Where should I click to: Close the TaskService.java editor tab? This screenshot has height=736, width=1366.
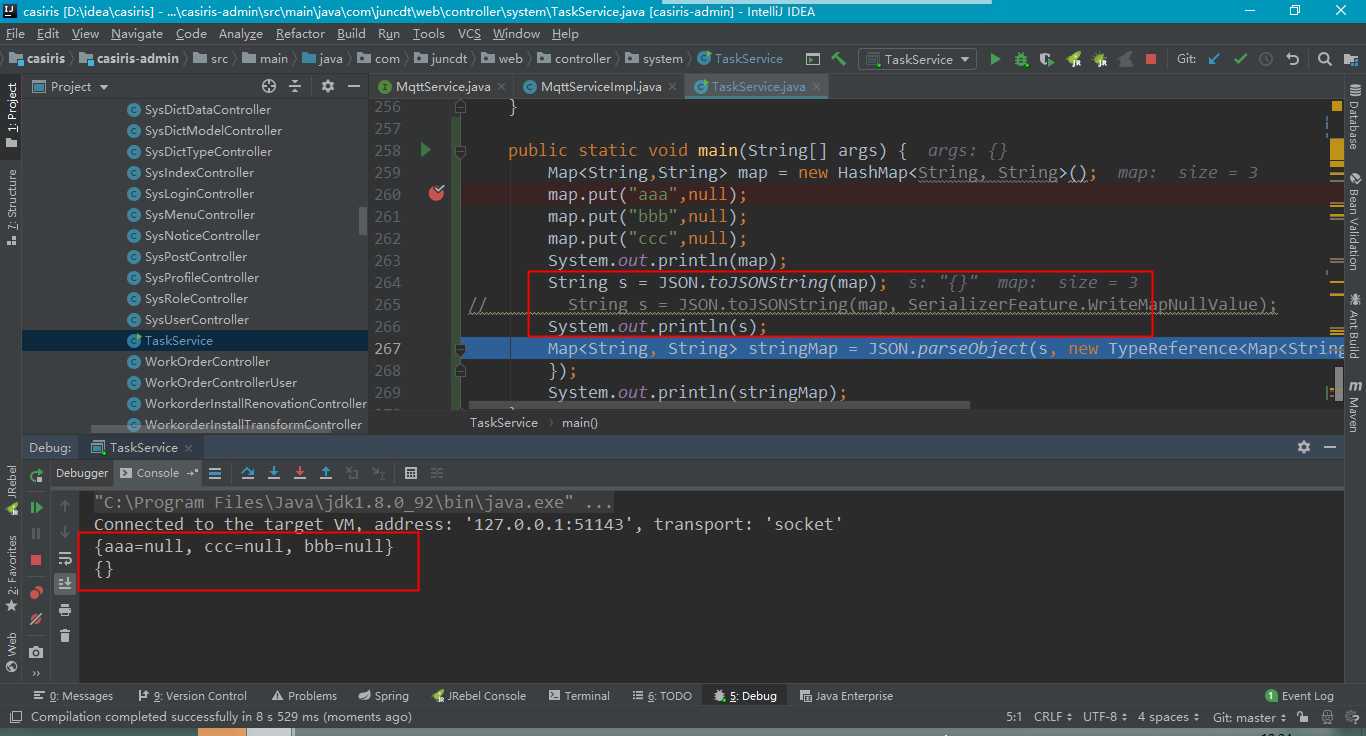816,87
